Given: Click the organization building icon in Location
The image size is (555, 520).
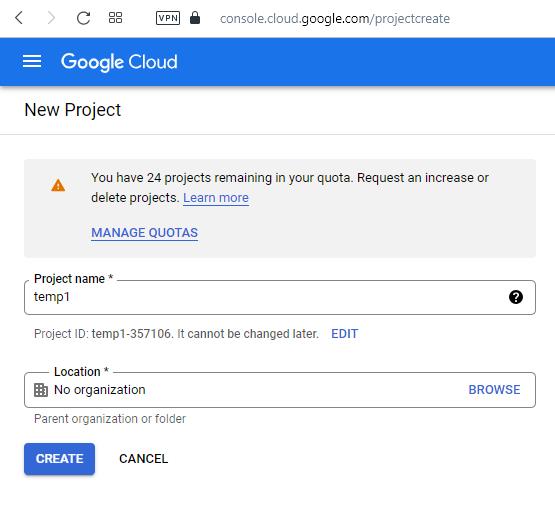Looking at the screenshot, I should (x=41, y=390).
